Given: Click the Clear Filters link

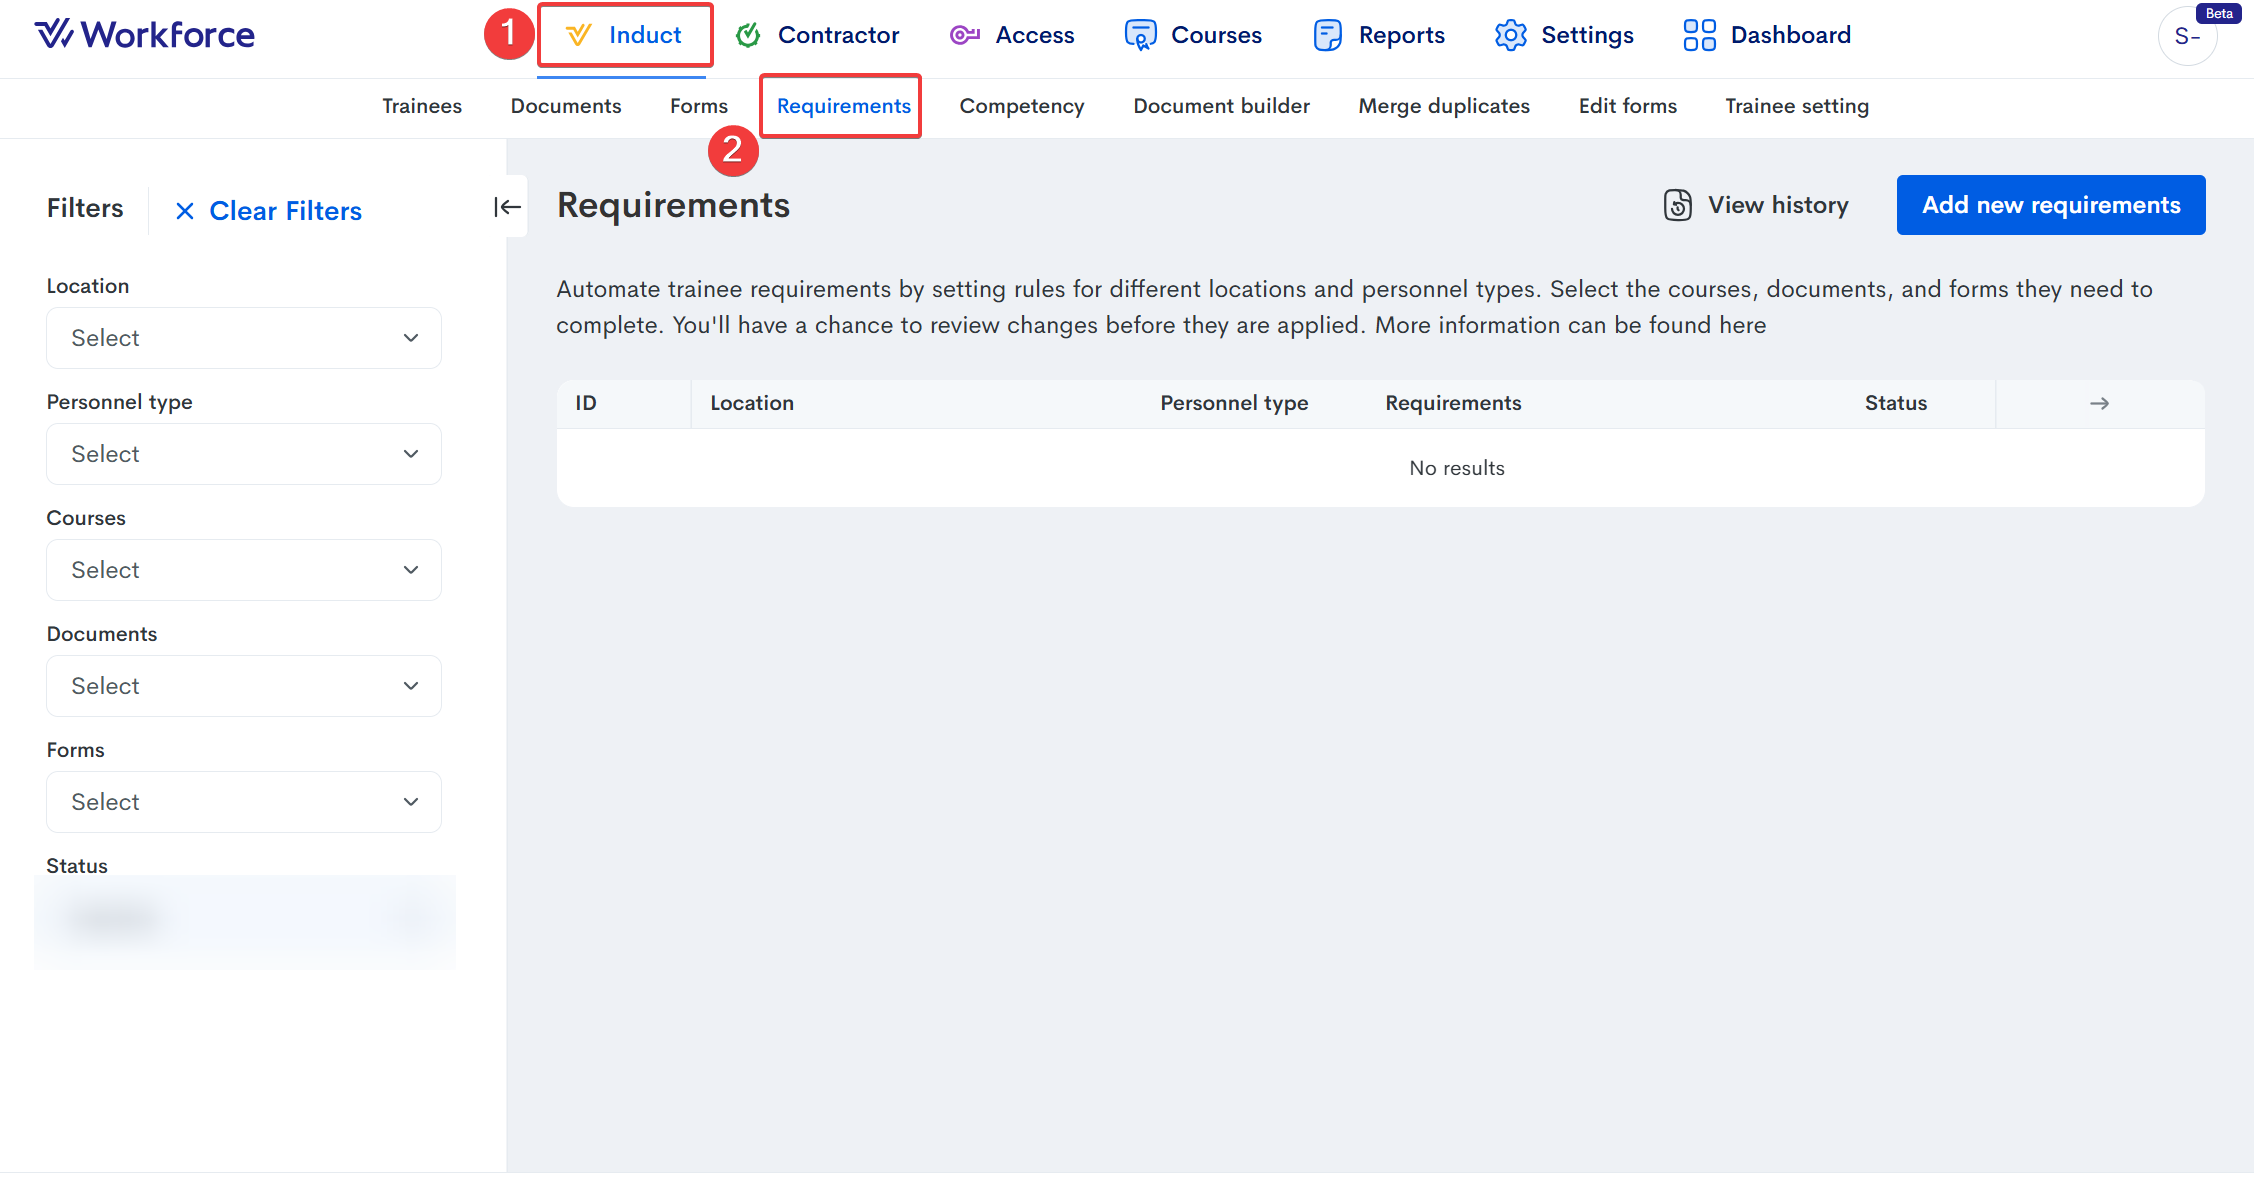Looking at the screenshot, I should pos(268,211).
